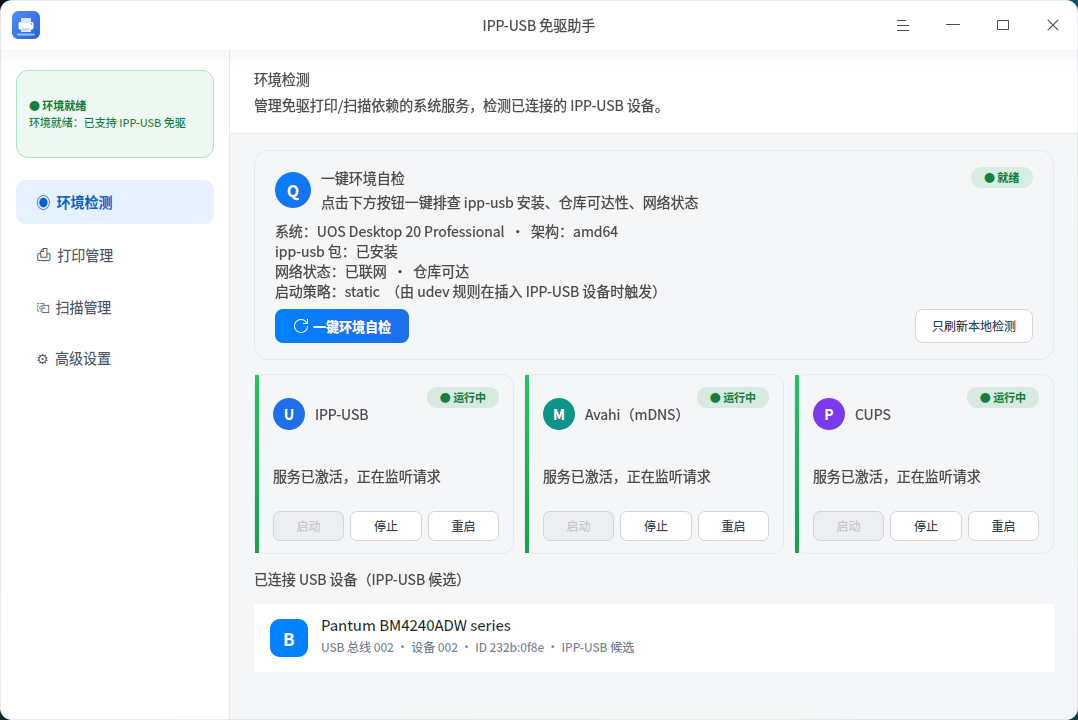Viewport: 1078px width, 720px height.
Task: Click the purple P icon for CUPS
Action: pyautogui.click(x=828, y=414)
